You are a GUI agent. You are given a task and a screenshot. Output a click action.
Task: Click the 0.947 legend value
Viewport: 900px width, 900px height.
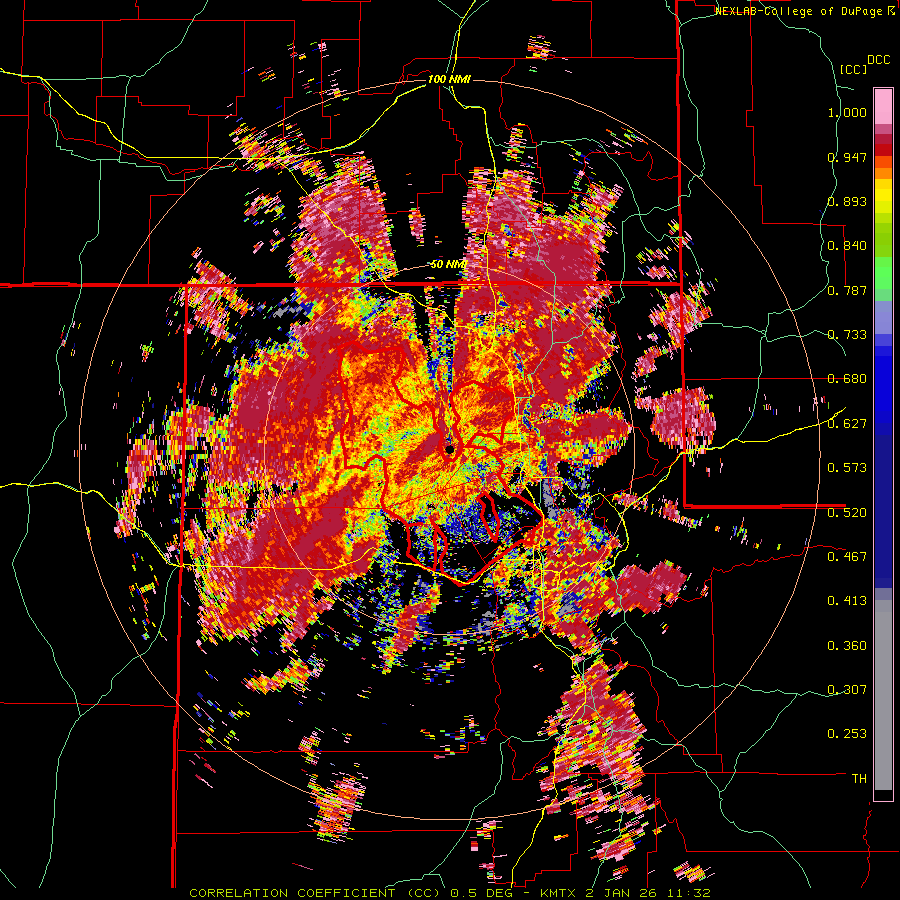847,157
